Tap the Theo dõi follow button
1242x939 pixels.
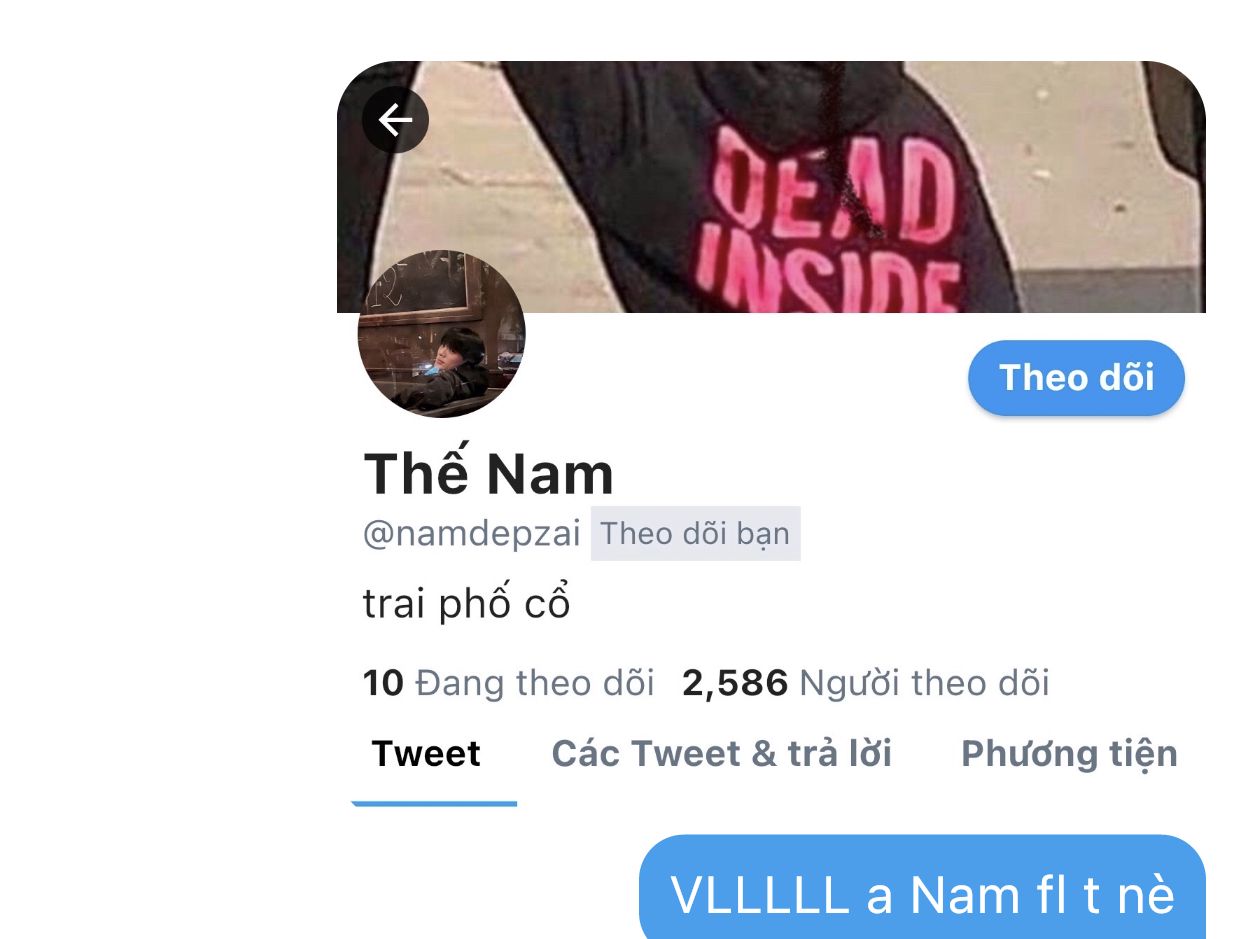(x=1076, y=378)
